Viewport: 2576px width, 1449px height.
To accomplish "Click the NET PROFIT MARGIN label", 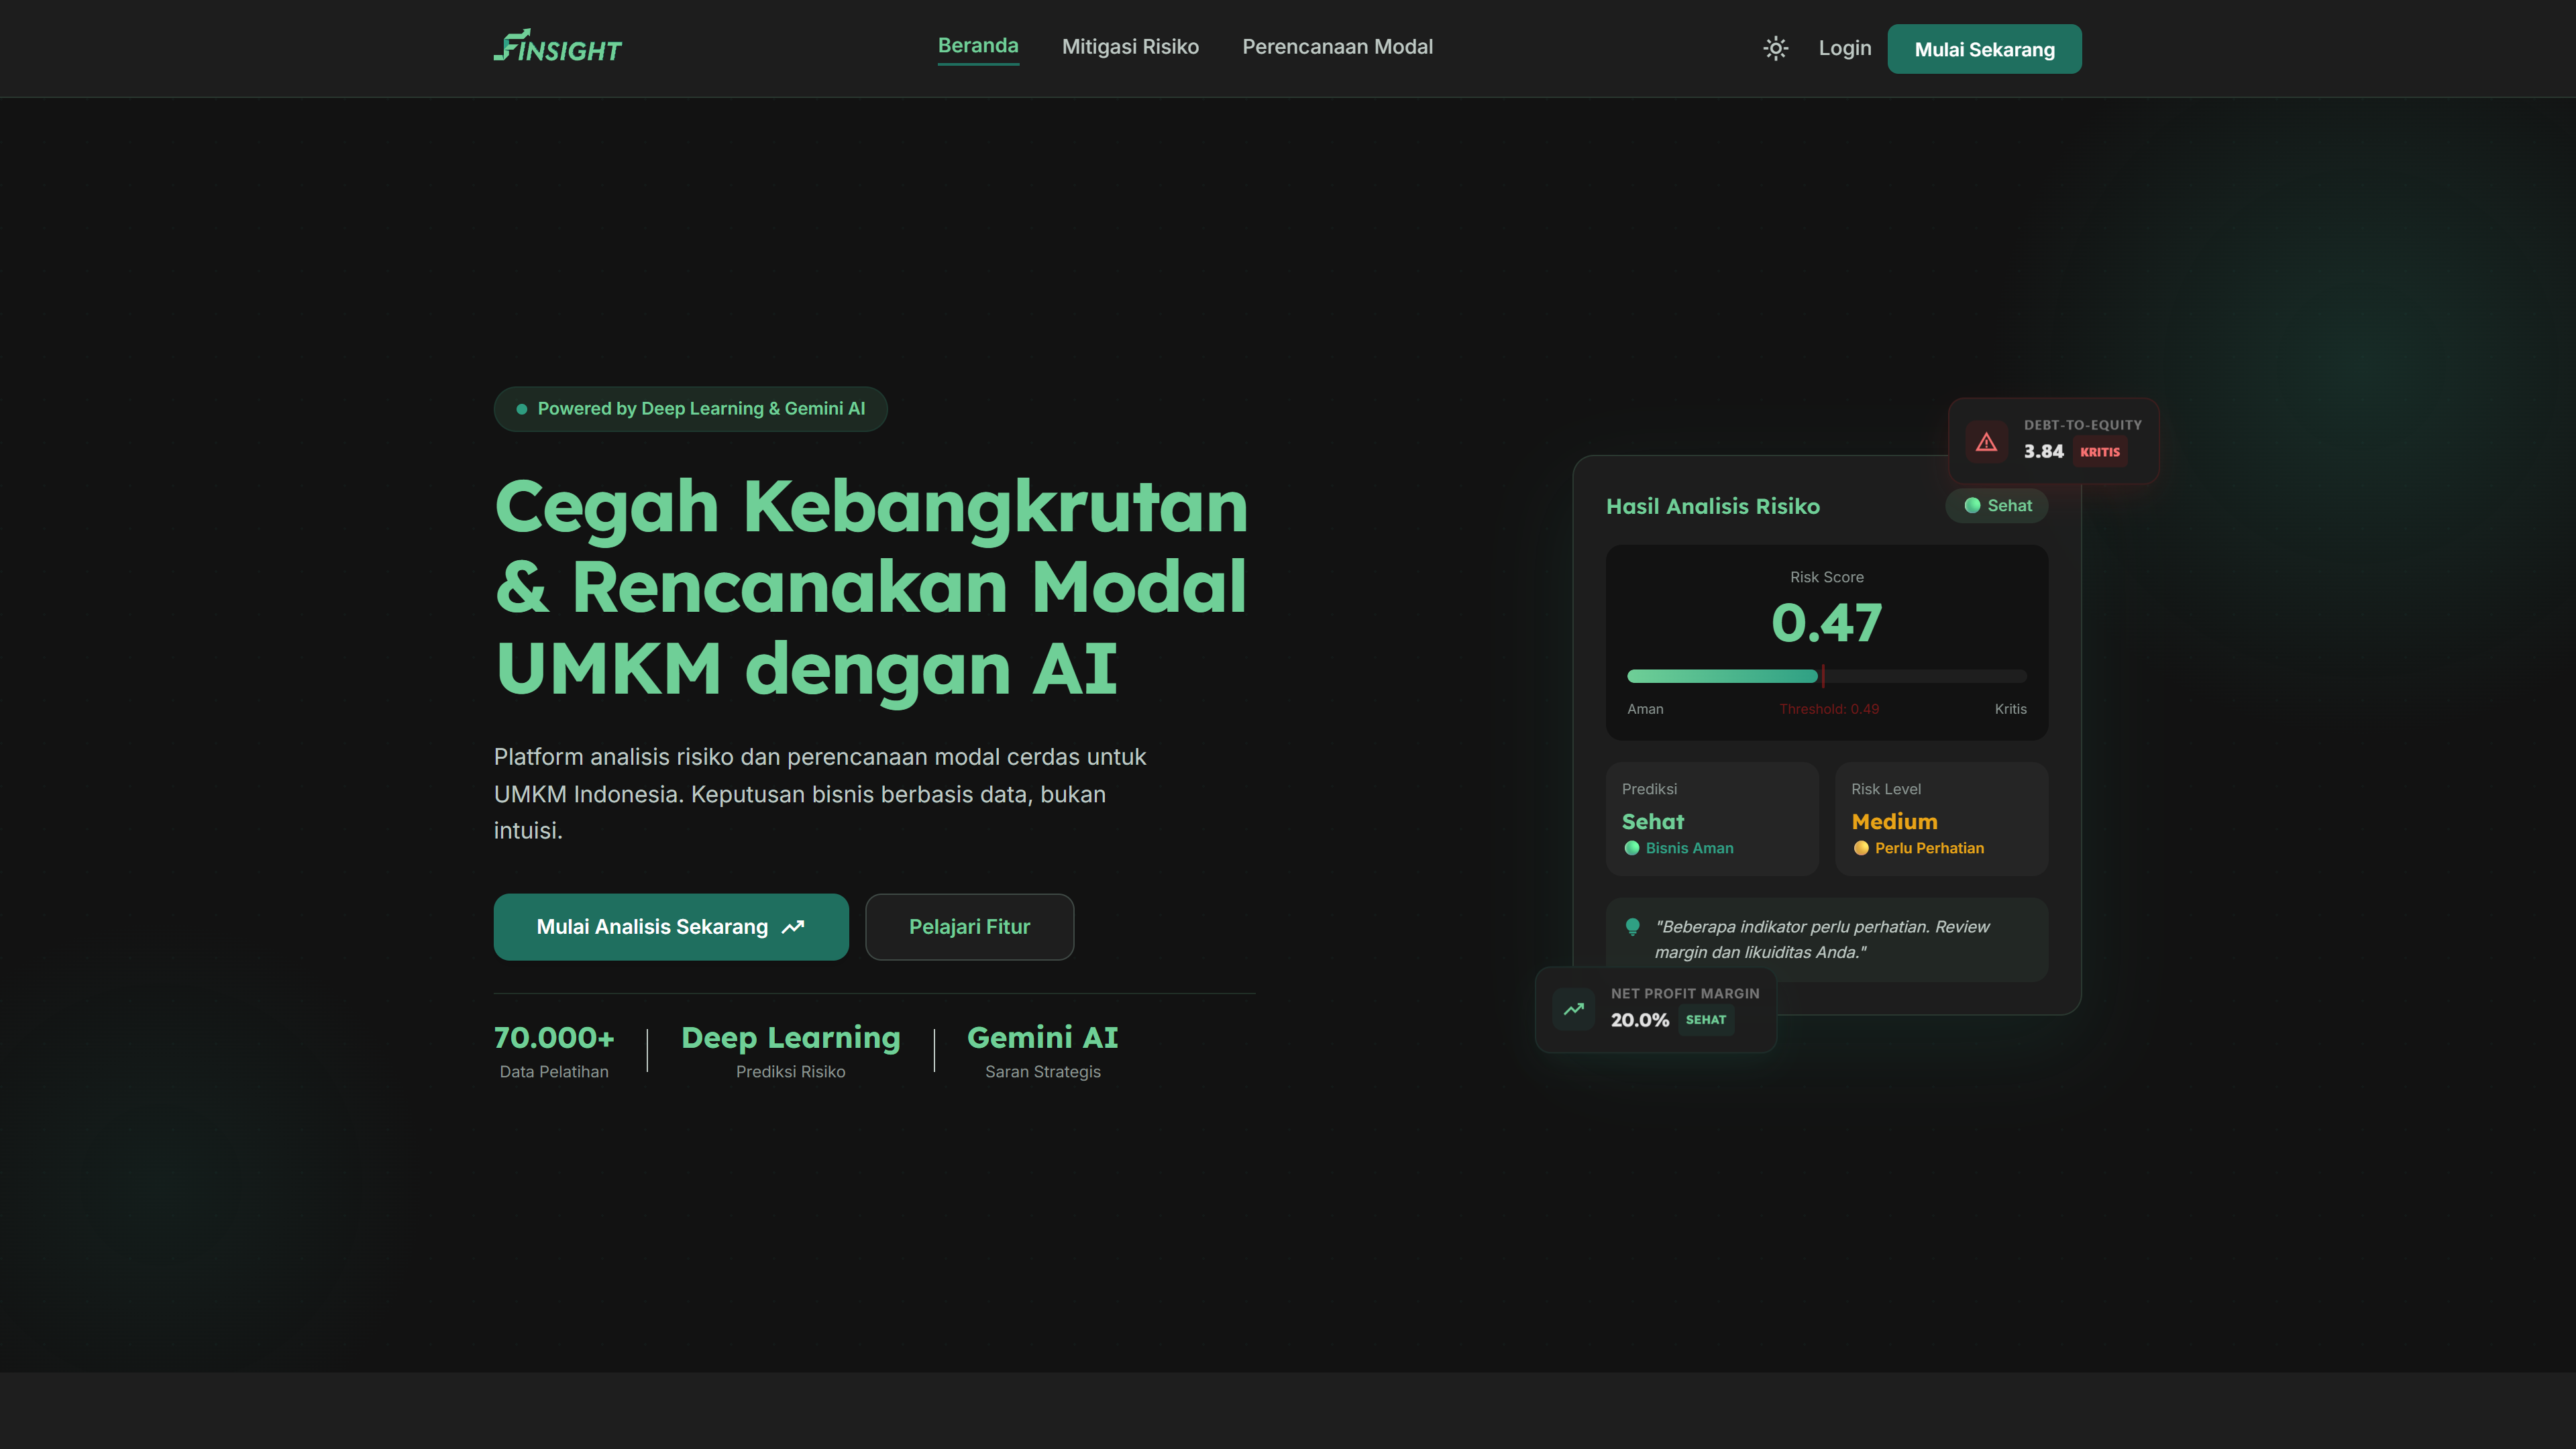I will [x=1684, y=994].
